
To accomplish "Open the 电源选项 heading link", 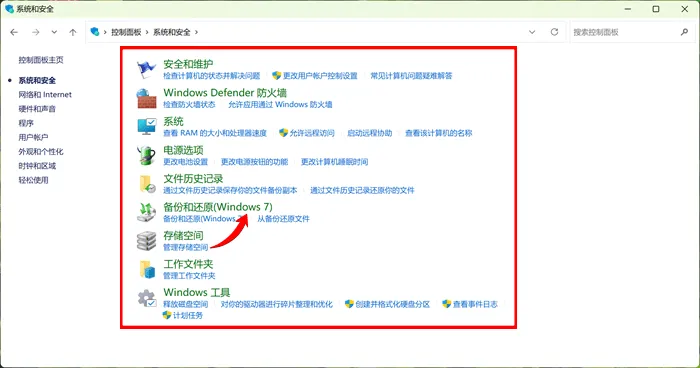I will (183, 150).
